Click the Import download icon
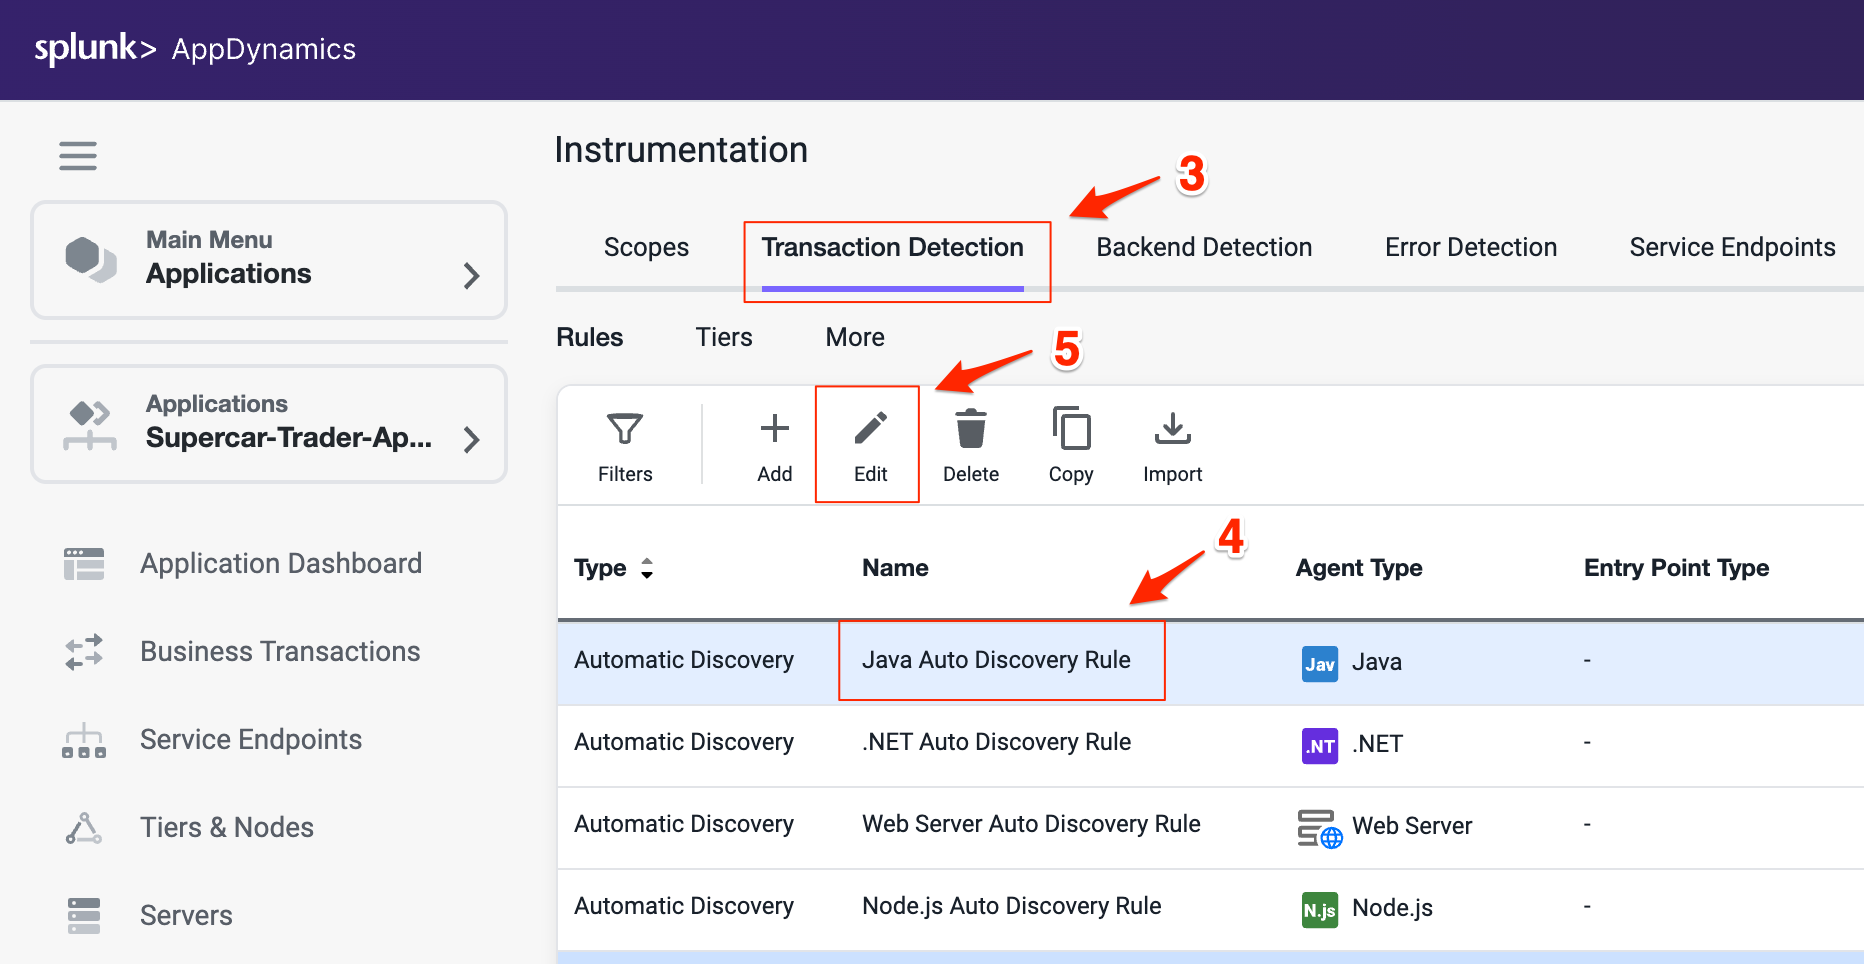 (1172, 430)
